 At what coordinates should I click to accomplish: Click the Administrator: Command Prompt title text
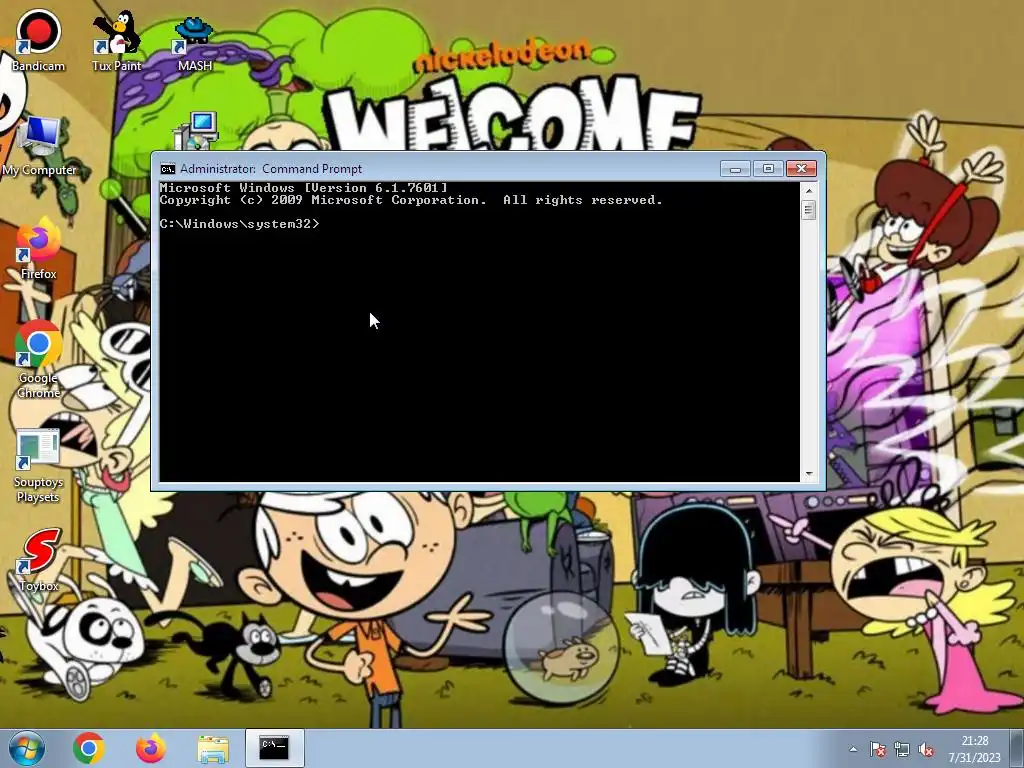coord(271,169)
